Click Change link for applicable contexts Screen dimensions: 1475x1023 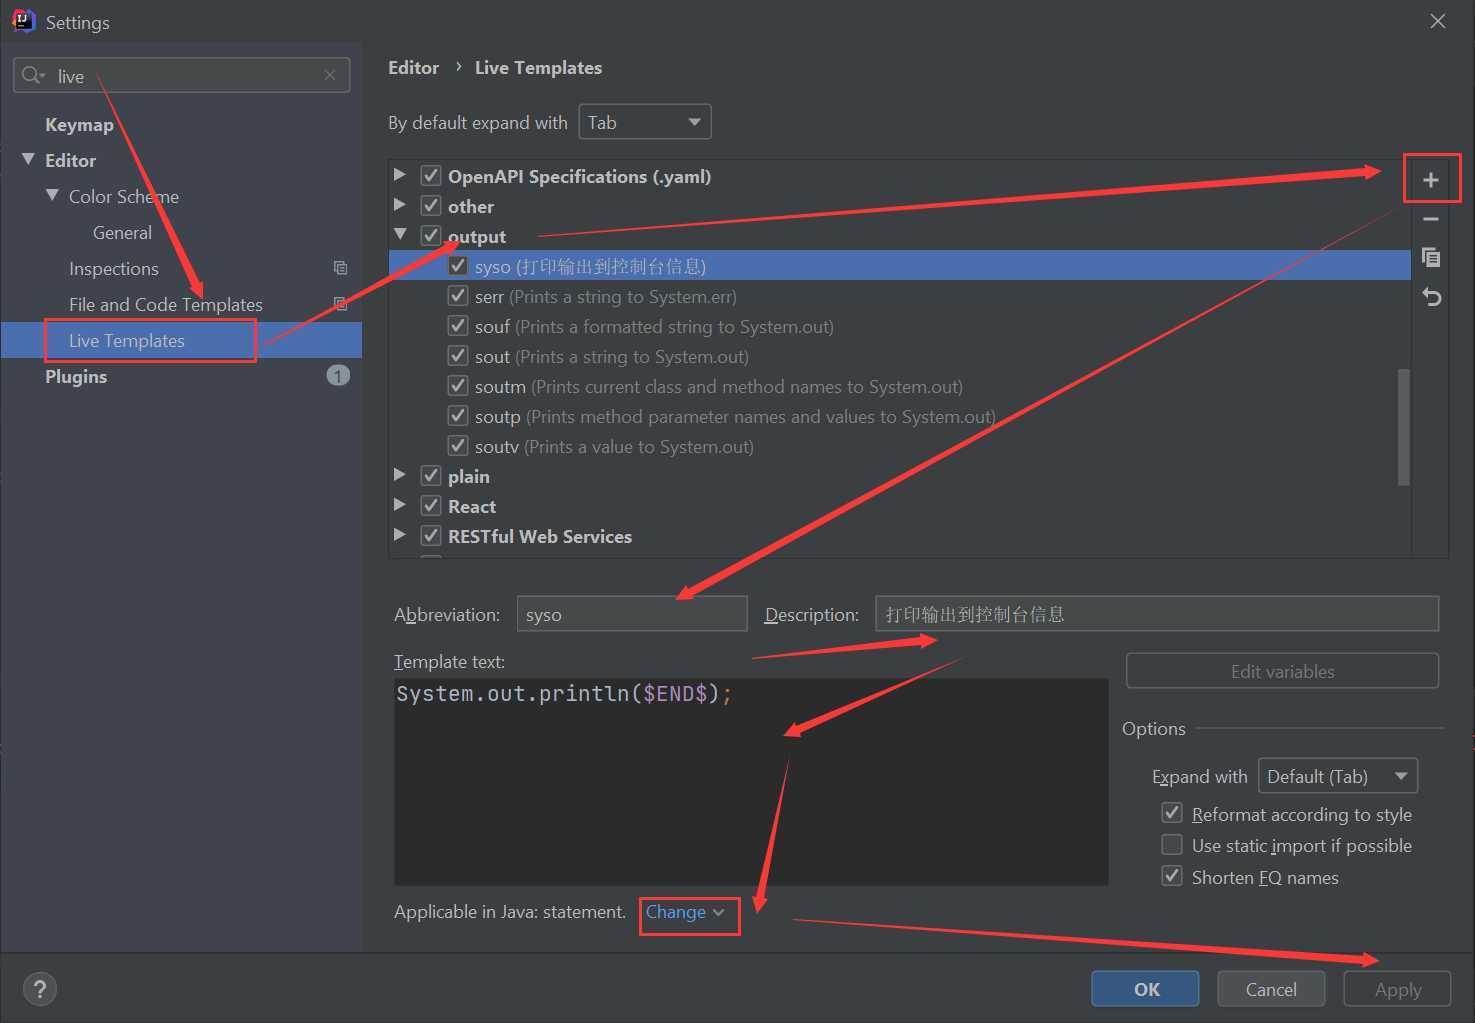point(685,912)
